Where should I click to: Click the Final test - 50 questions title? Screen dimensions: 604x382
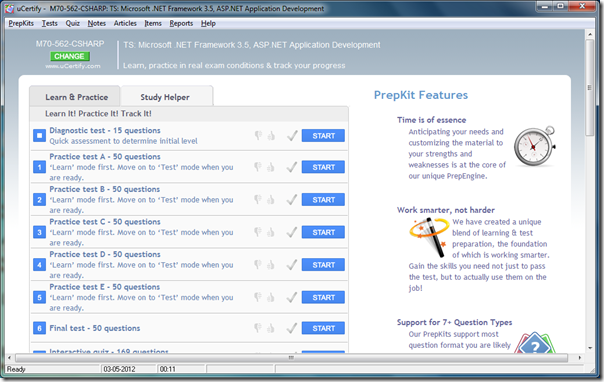pyautogui.click(x=95, y=328)
